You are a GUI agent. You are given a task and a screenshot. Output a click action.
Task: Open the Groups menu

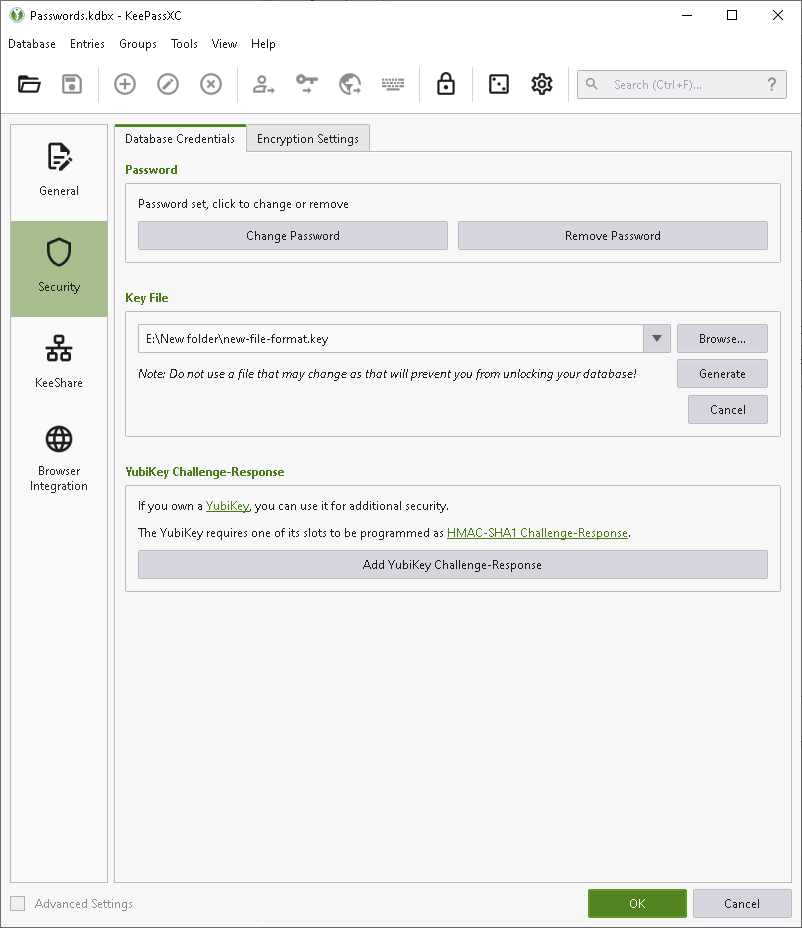(x=138, y=44)
